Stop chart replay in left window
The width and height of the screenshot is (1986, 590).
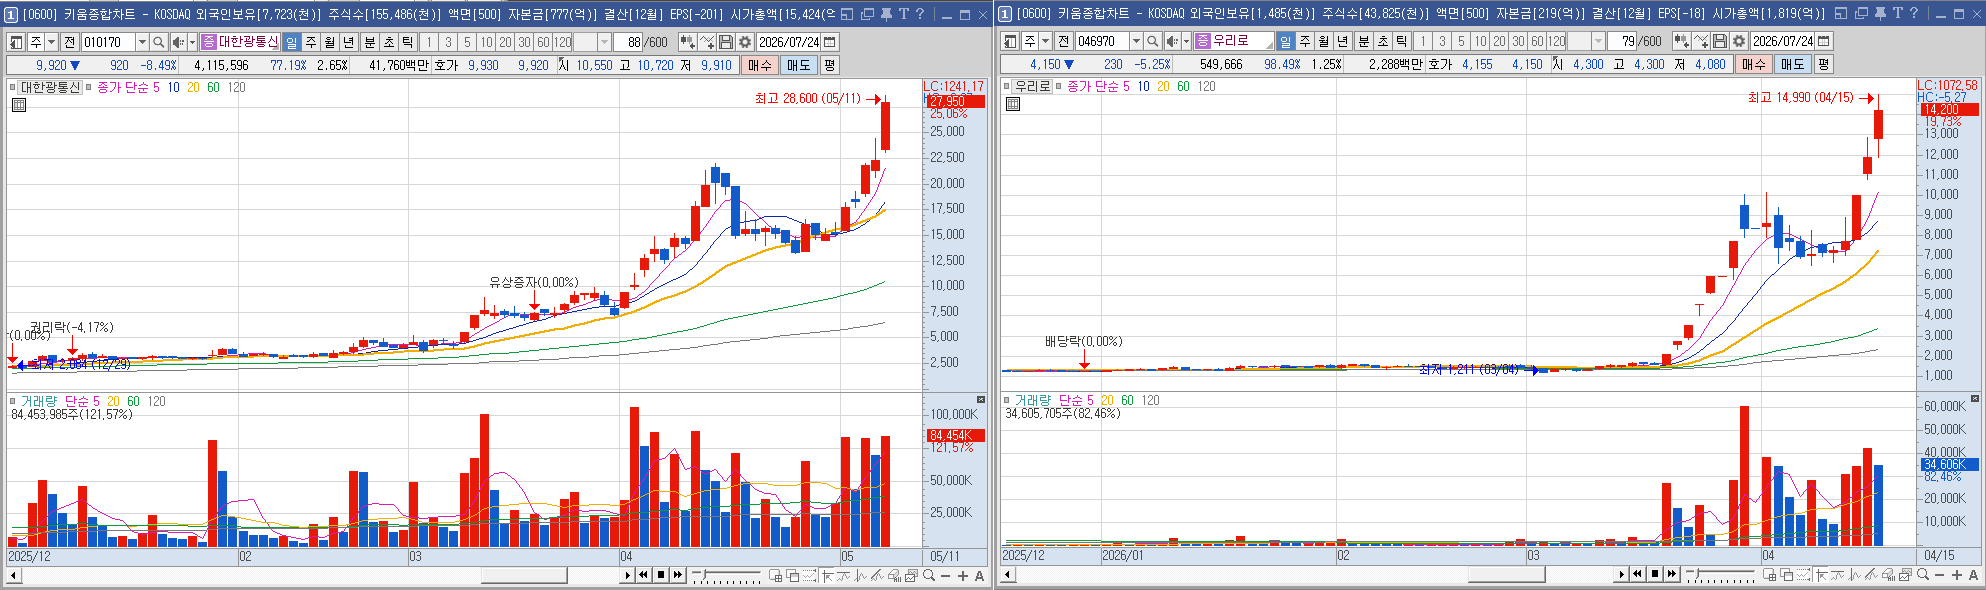click(661, 575)
